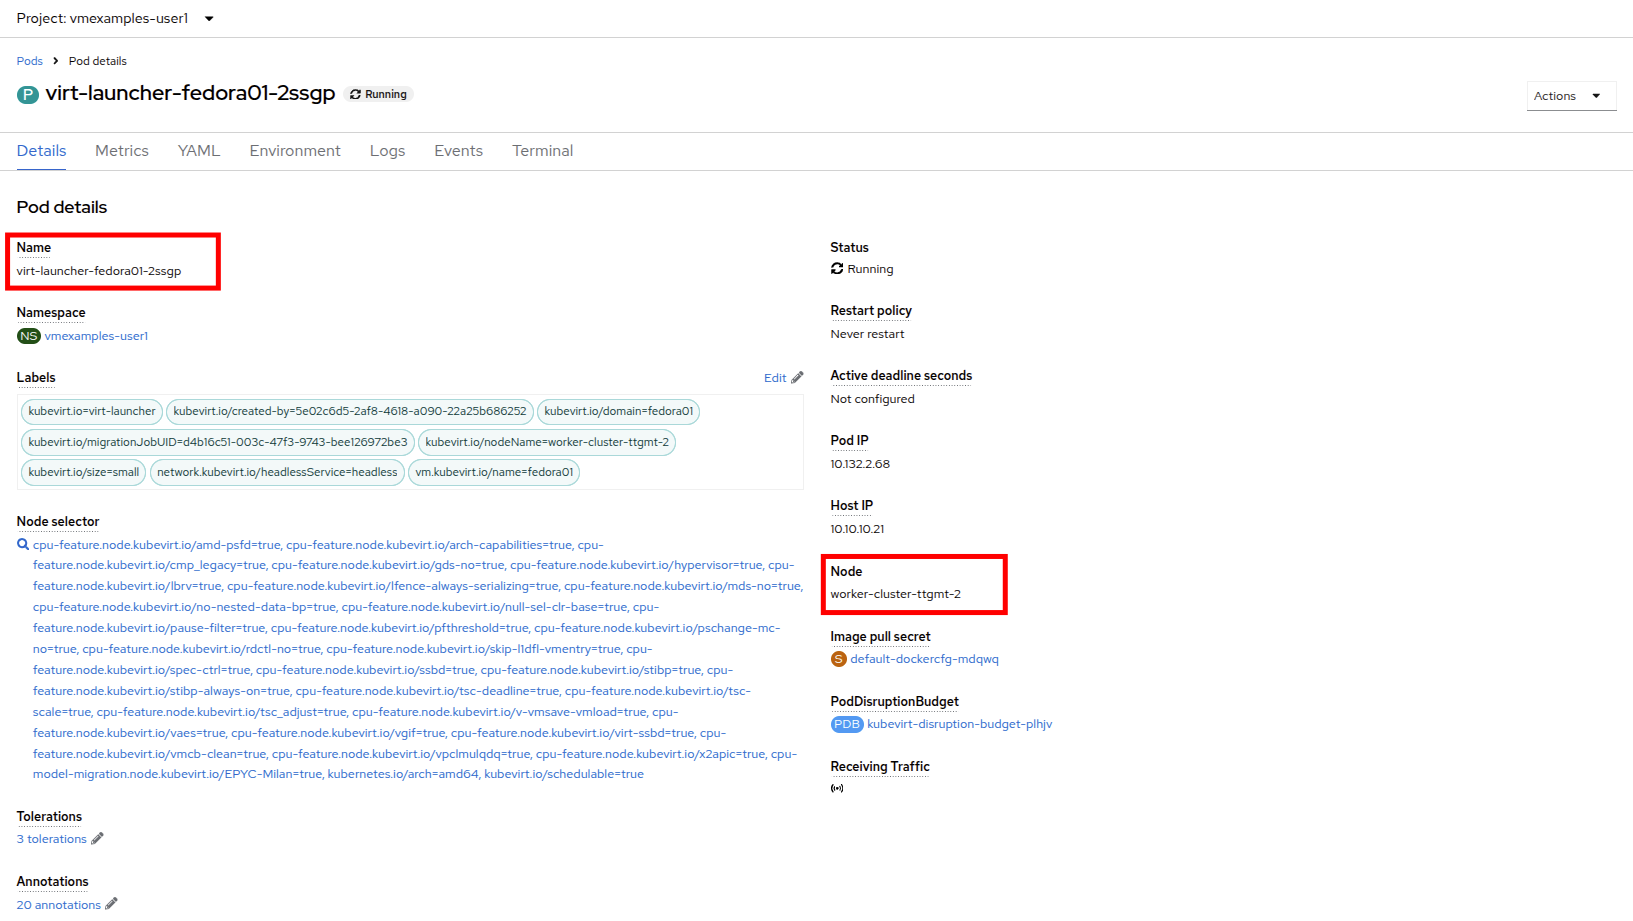The image size is (1633, 921).
Task: Click the magnifier icon in Node selector
Action: coord(23,545)
